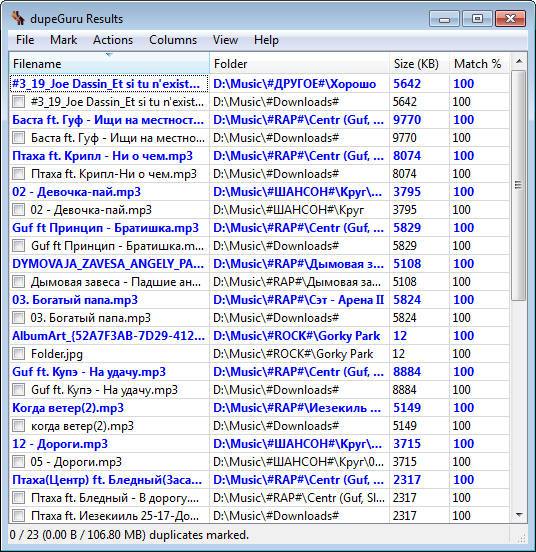Open the Help menu
This screenshot has height=552, width=536.
266,40
